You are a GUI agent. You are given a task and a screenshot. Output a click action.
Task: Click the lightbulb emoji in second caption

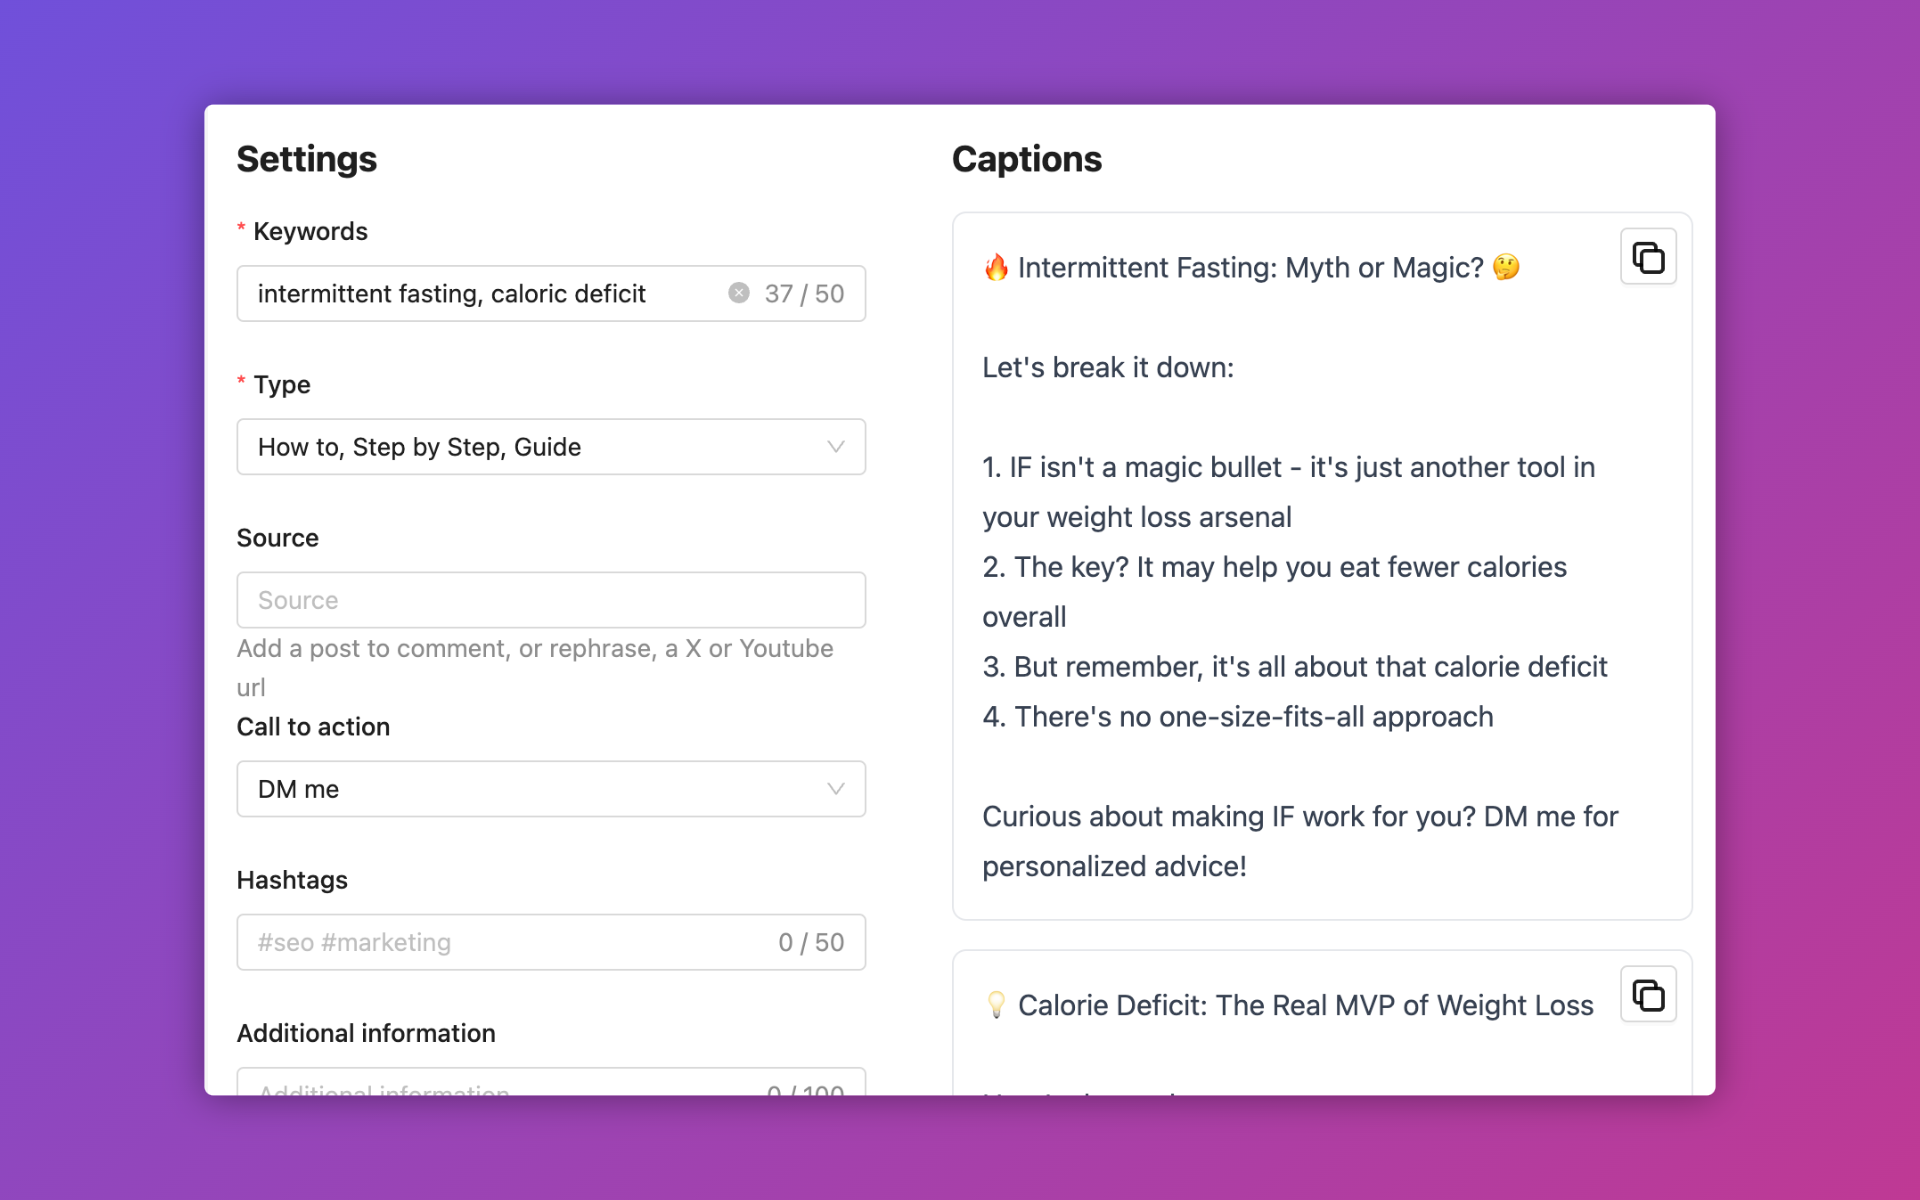tap(996, 1005)
